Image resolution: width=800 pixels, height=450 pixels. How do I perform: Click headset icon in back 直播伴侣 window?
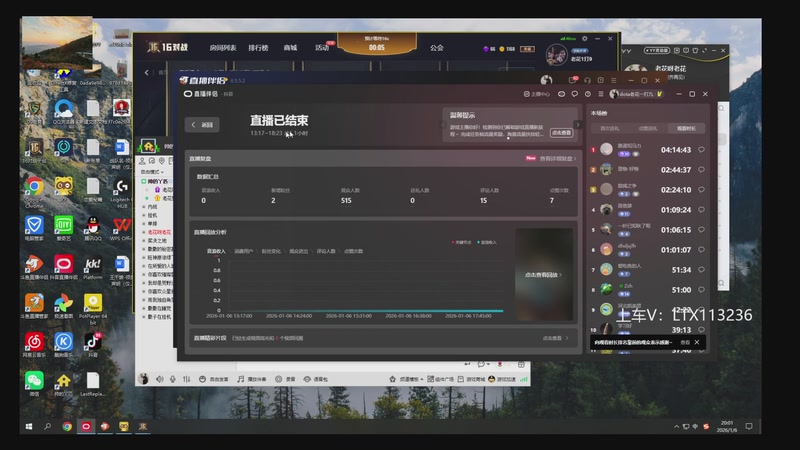[587, 80]
